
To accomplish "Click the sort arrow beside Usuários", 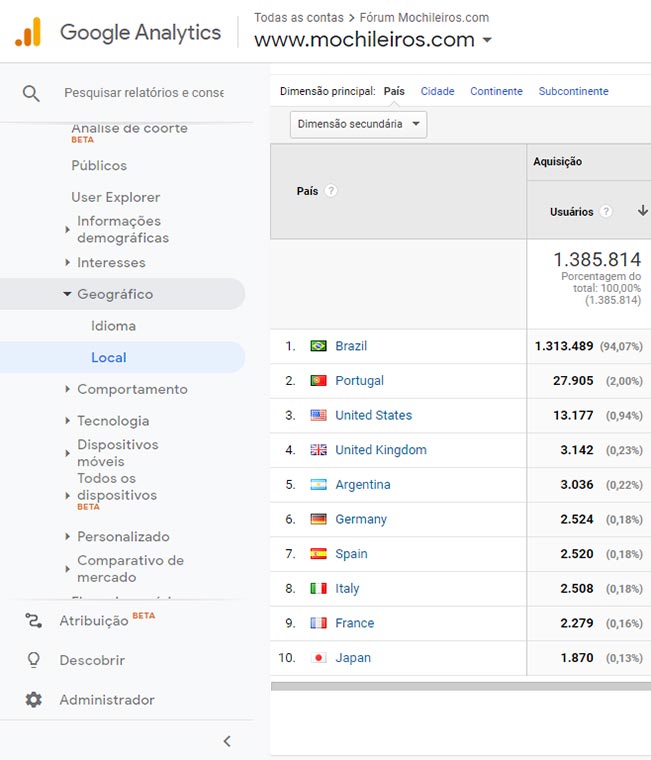I will 643,210.
